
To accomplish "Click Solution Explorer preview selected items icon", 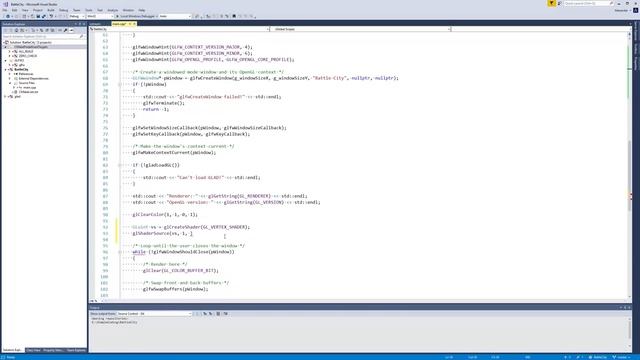I will [x=71, y=30].
